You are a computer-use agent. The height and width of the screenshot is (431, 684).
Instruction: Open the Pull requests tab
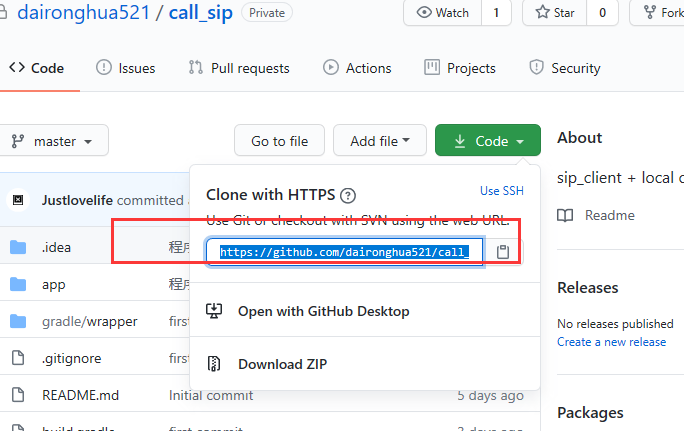[x=239, y=68]
